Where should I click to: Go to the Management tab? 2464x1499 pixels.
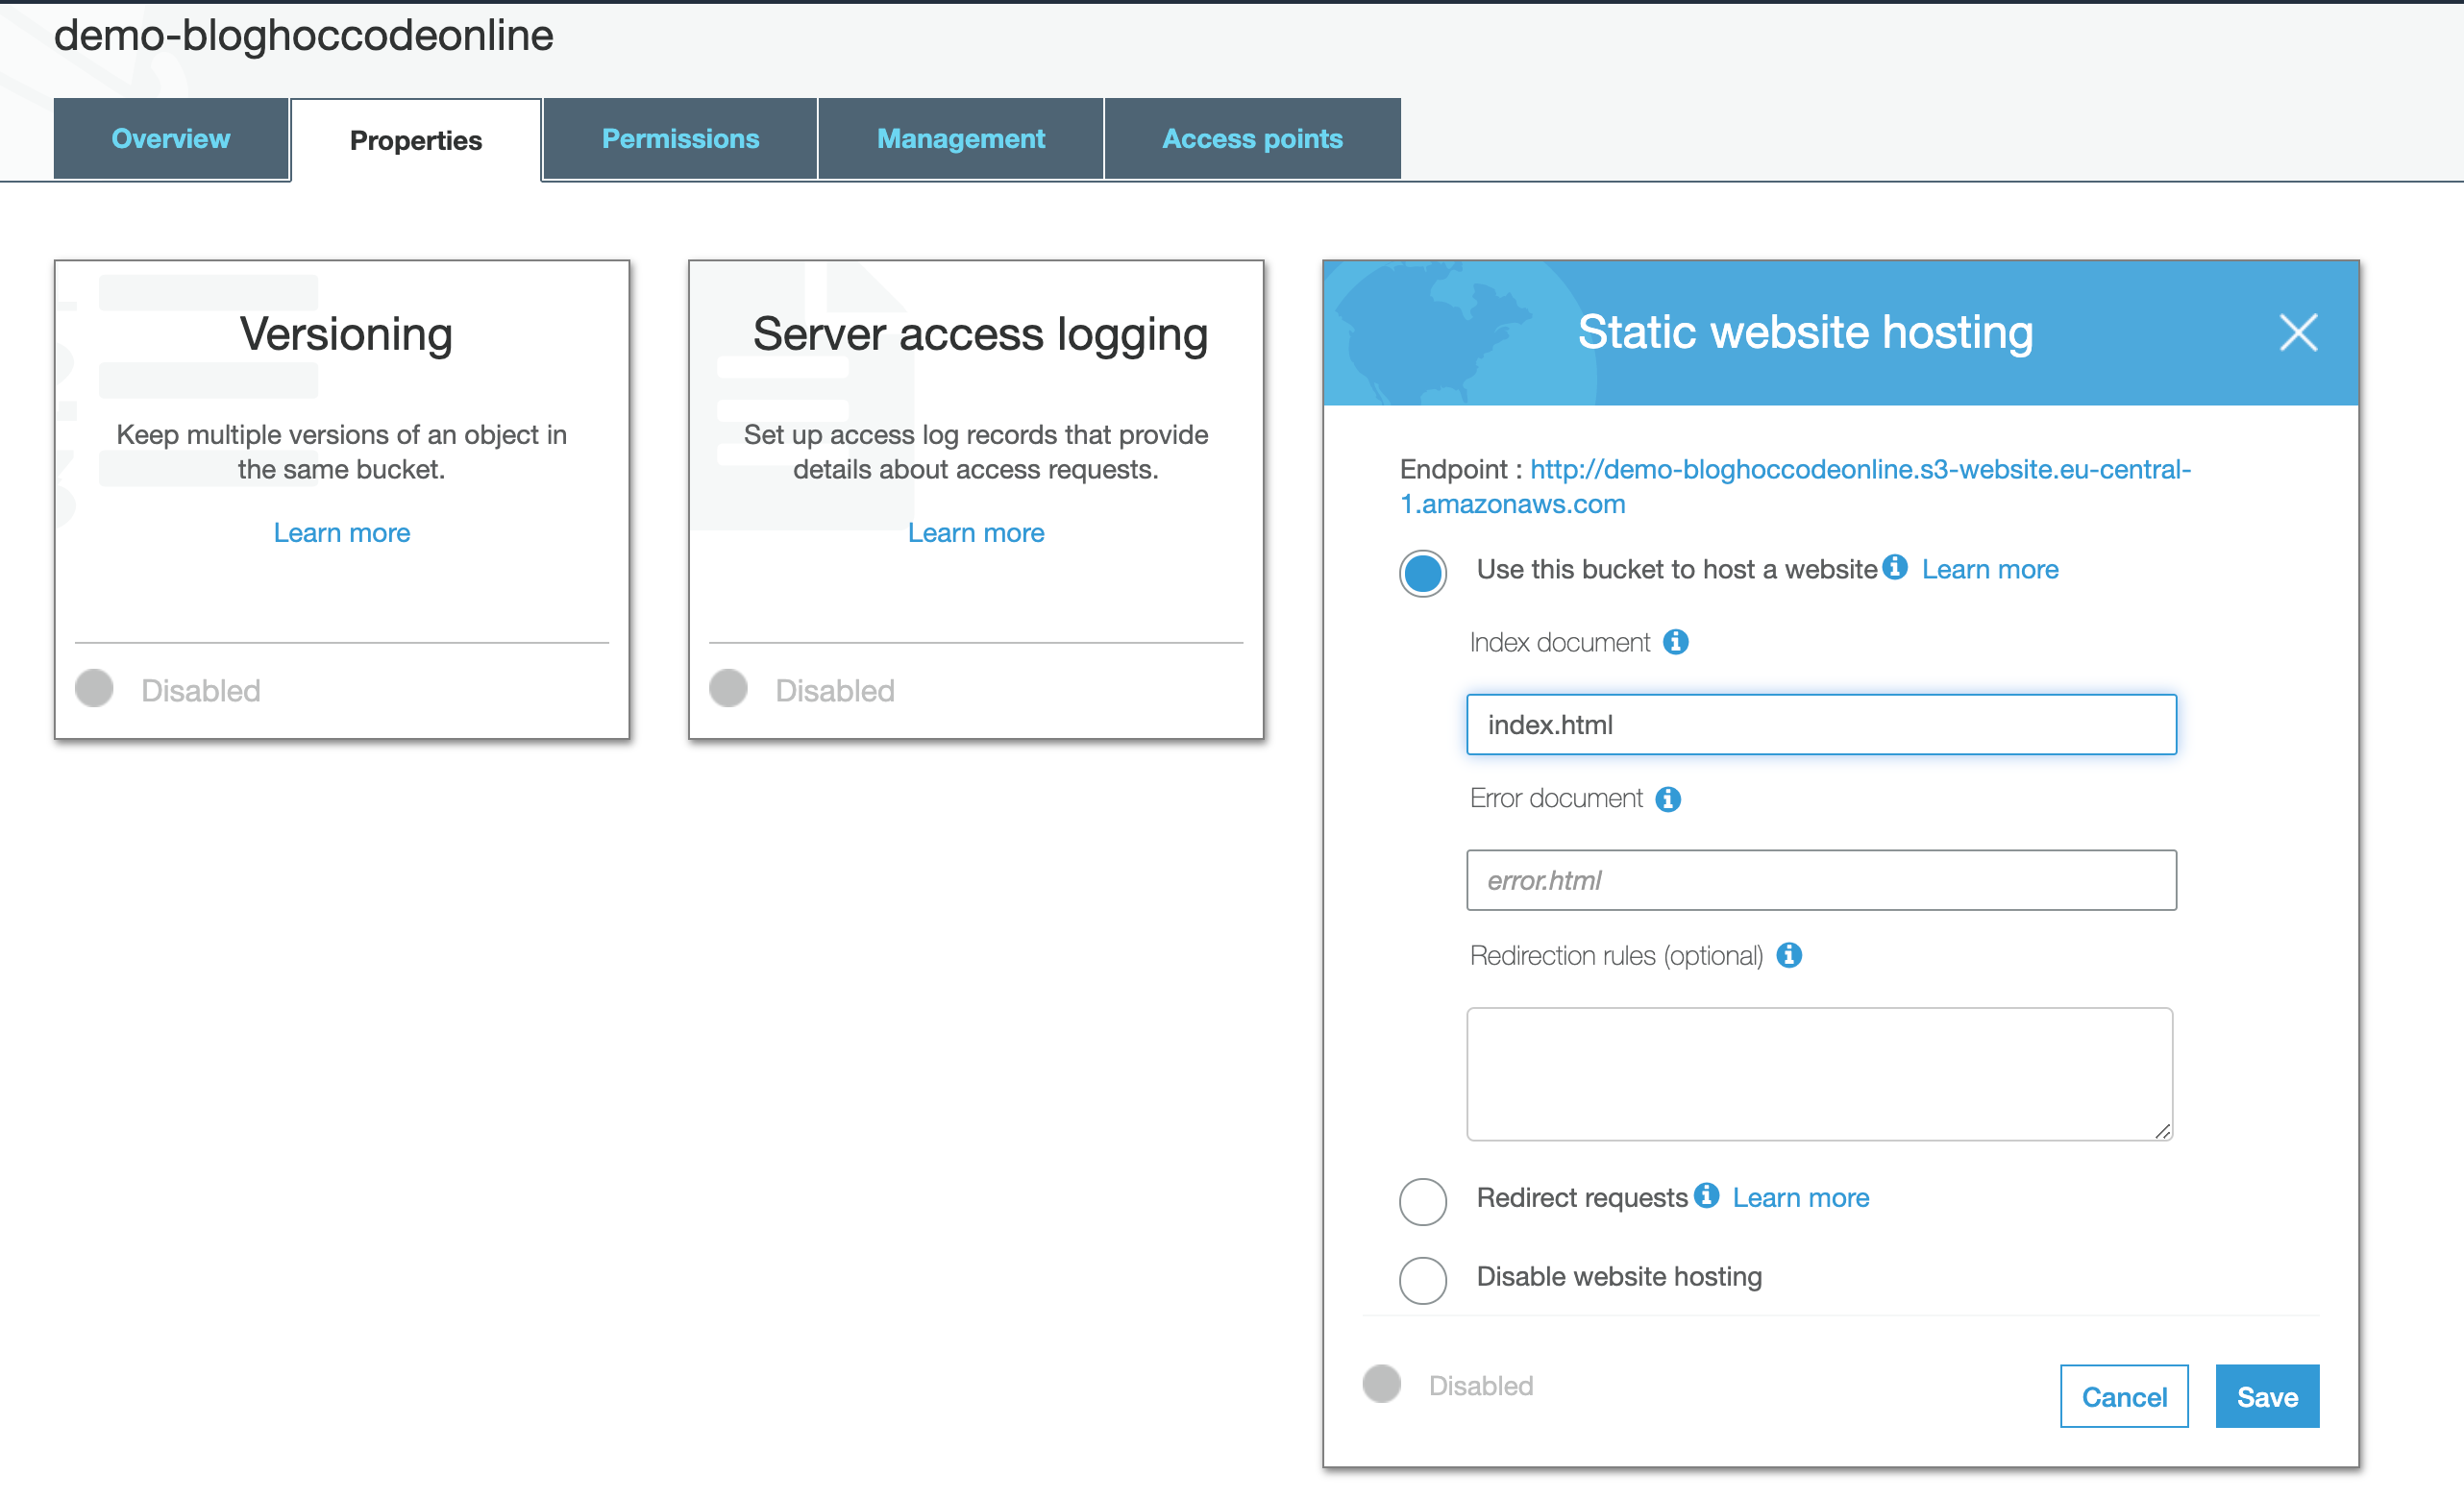pos(960,139)
